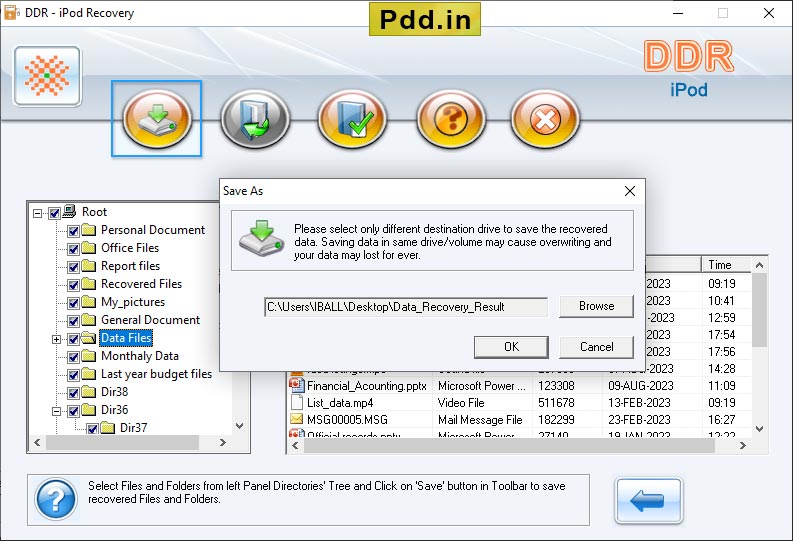Screen dimensions: 793x541
Task: Select Last year budget files label
Action: 156,374
